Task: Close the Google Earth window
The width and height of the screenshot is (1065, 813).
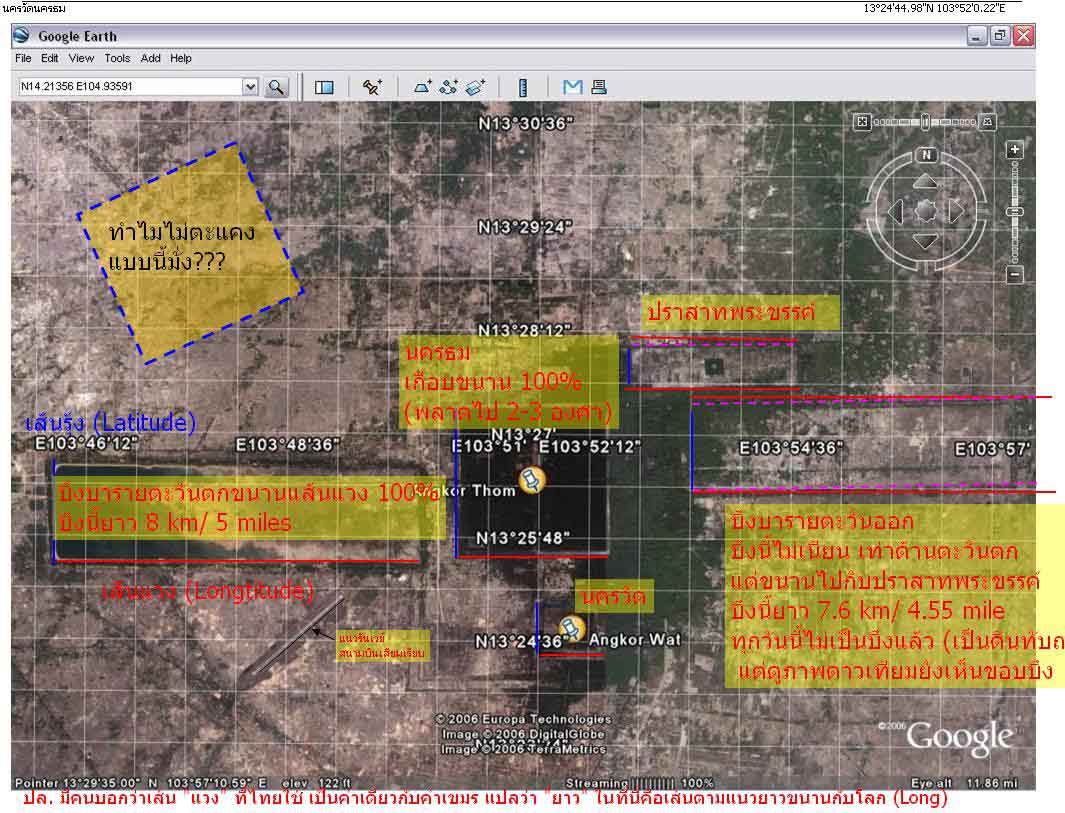Action: click(x=1024, y=35)
